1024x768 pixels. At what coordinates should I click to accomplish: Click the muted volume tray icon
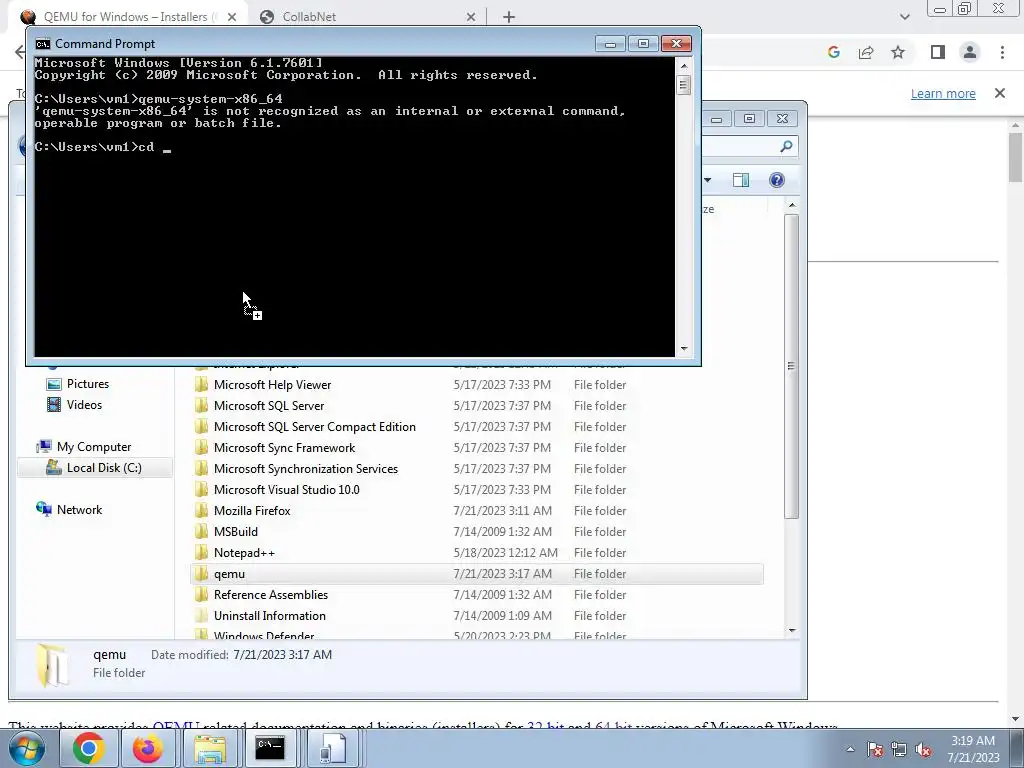923,750
